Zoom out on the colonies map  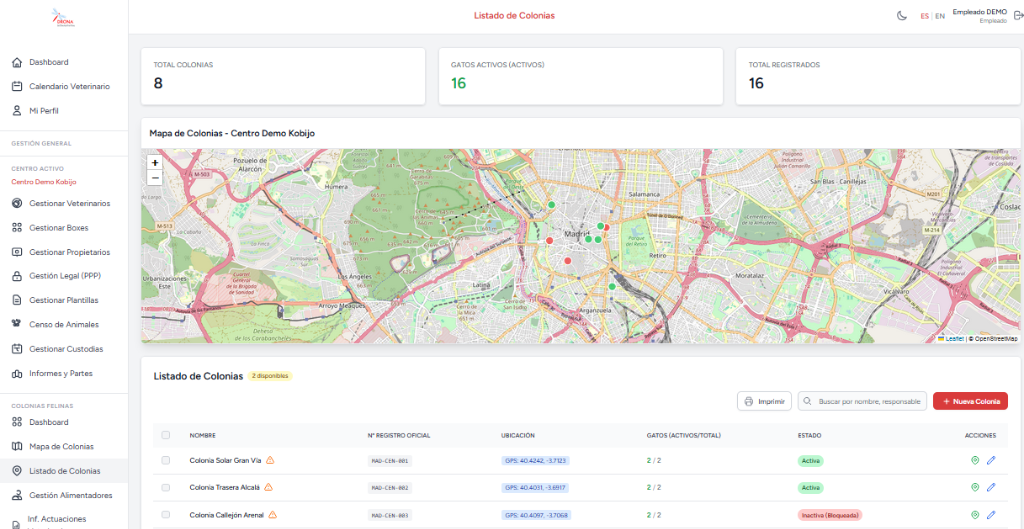click(x=155, y=178)
